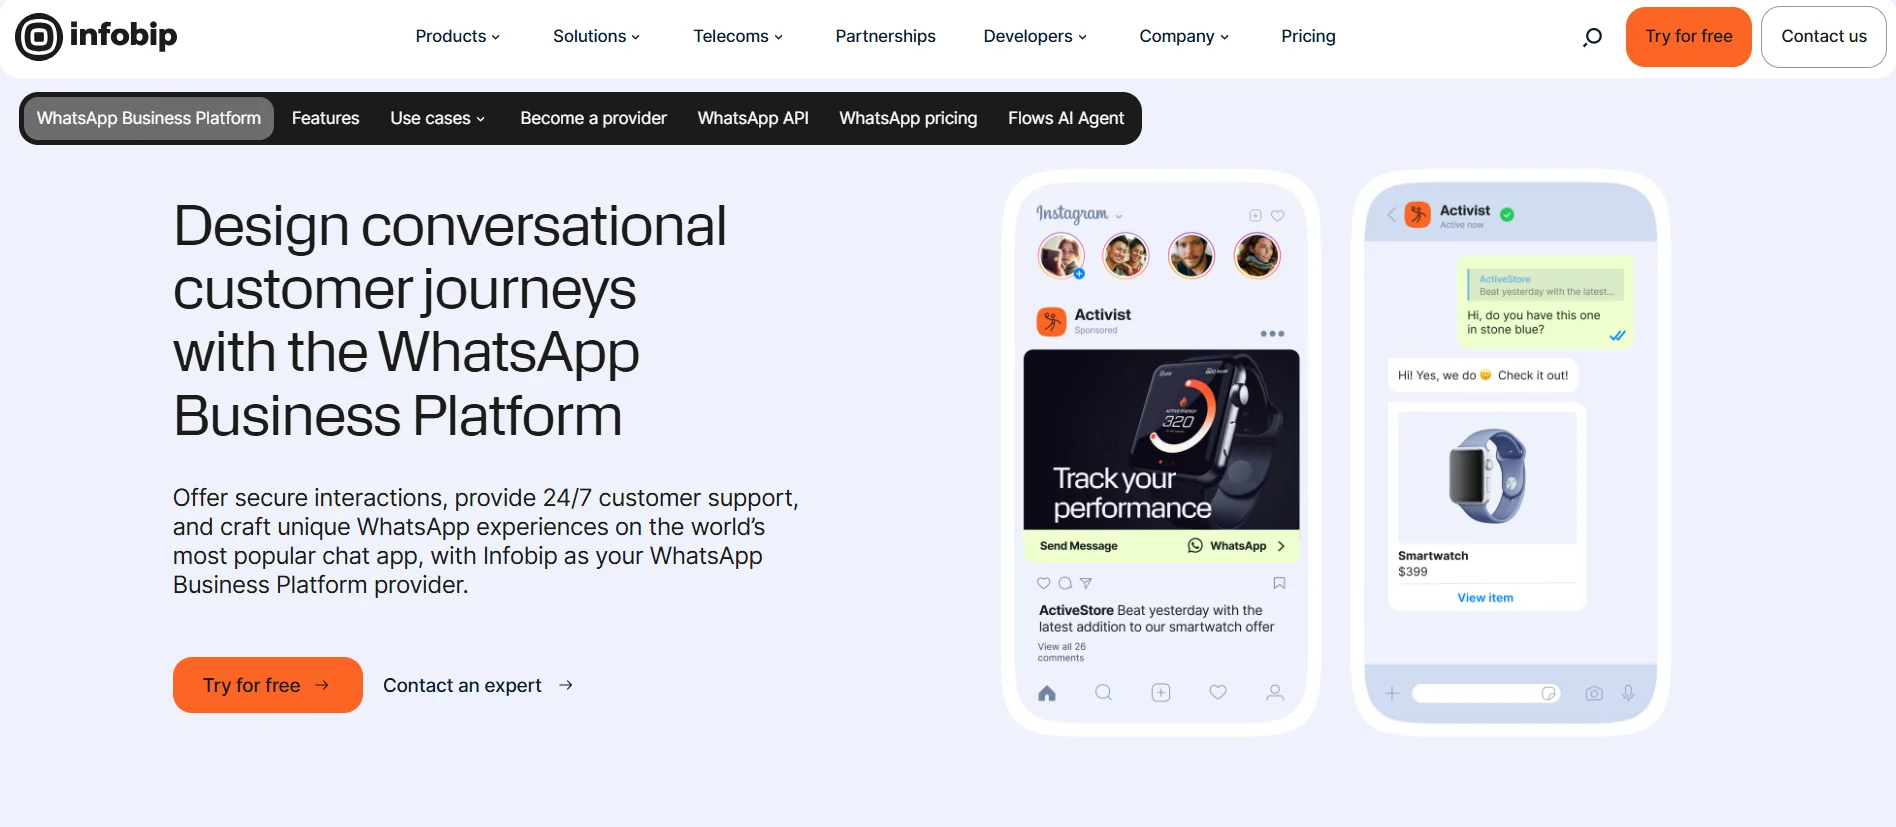Switch to the WhatsApp pricing tab
The width and height of the screenshot is (1896, 827).
pyautogui.click(x=908, y=118)
